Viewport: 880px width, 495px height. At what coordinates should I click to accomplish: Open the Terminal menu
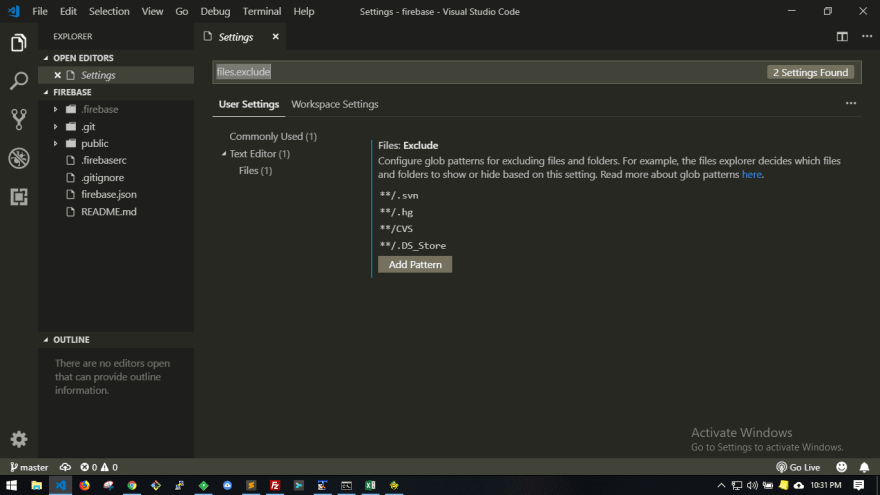262,11
